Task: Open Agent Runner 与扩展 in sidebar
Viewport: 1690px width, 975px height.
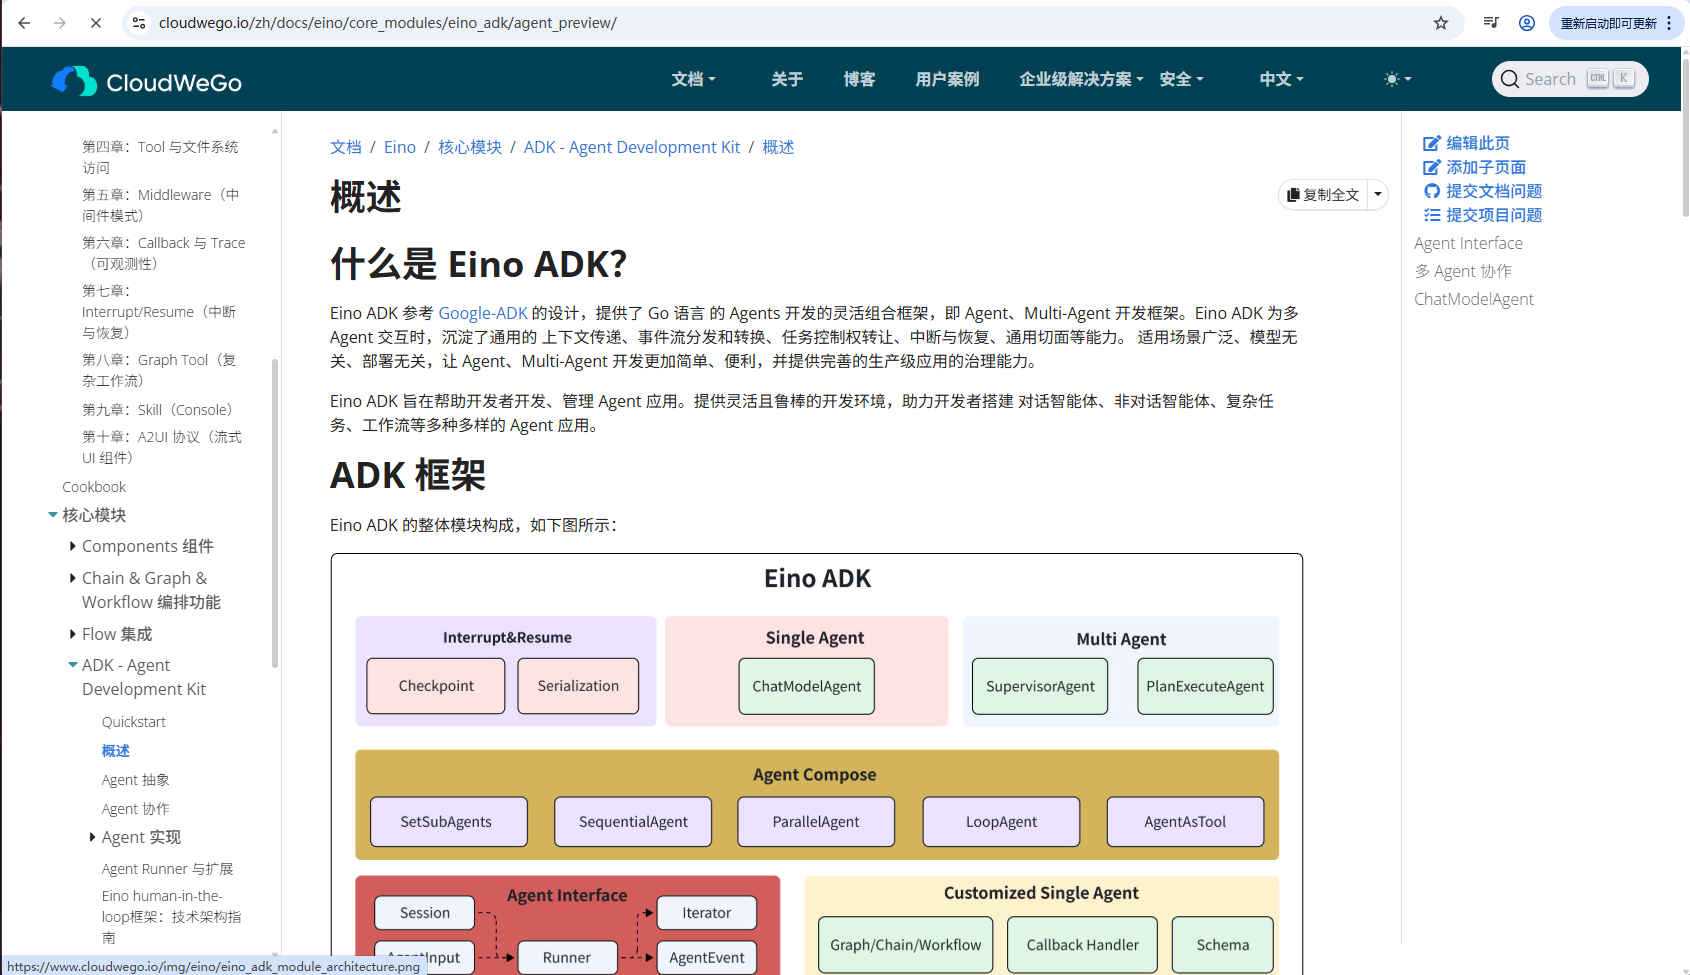Action: (167, 869)
